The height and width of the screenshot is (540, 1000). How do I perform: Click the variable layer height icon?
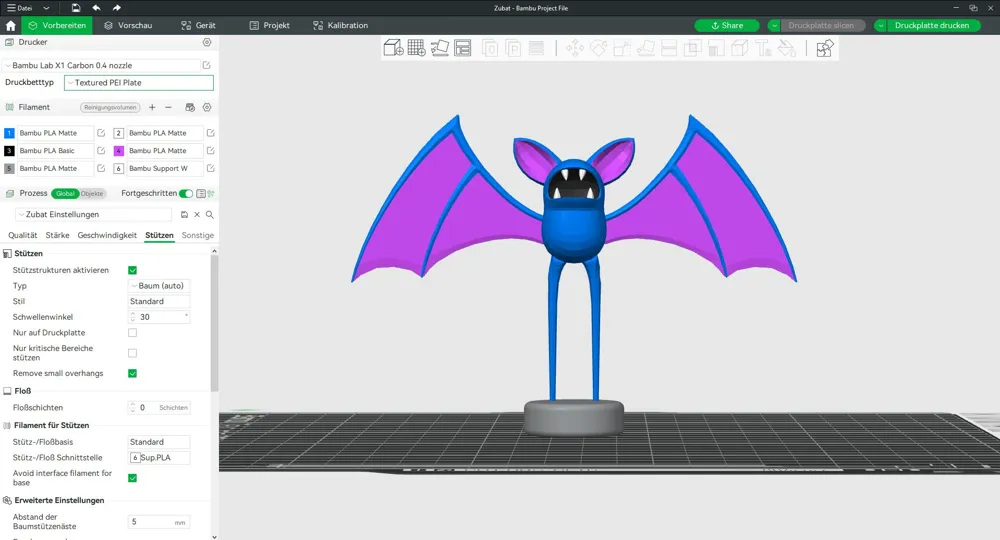click(x=536, y=48)
